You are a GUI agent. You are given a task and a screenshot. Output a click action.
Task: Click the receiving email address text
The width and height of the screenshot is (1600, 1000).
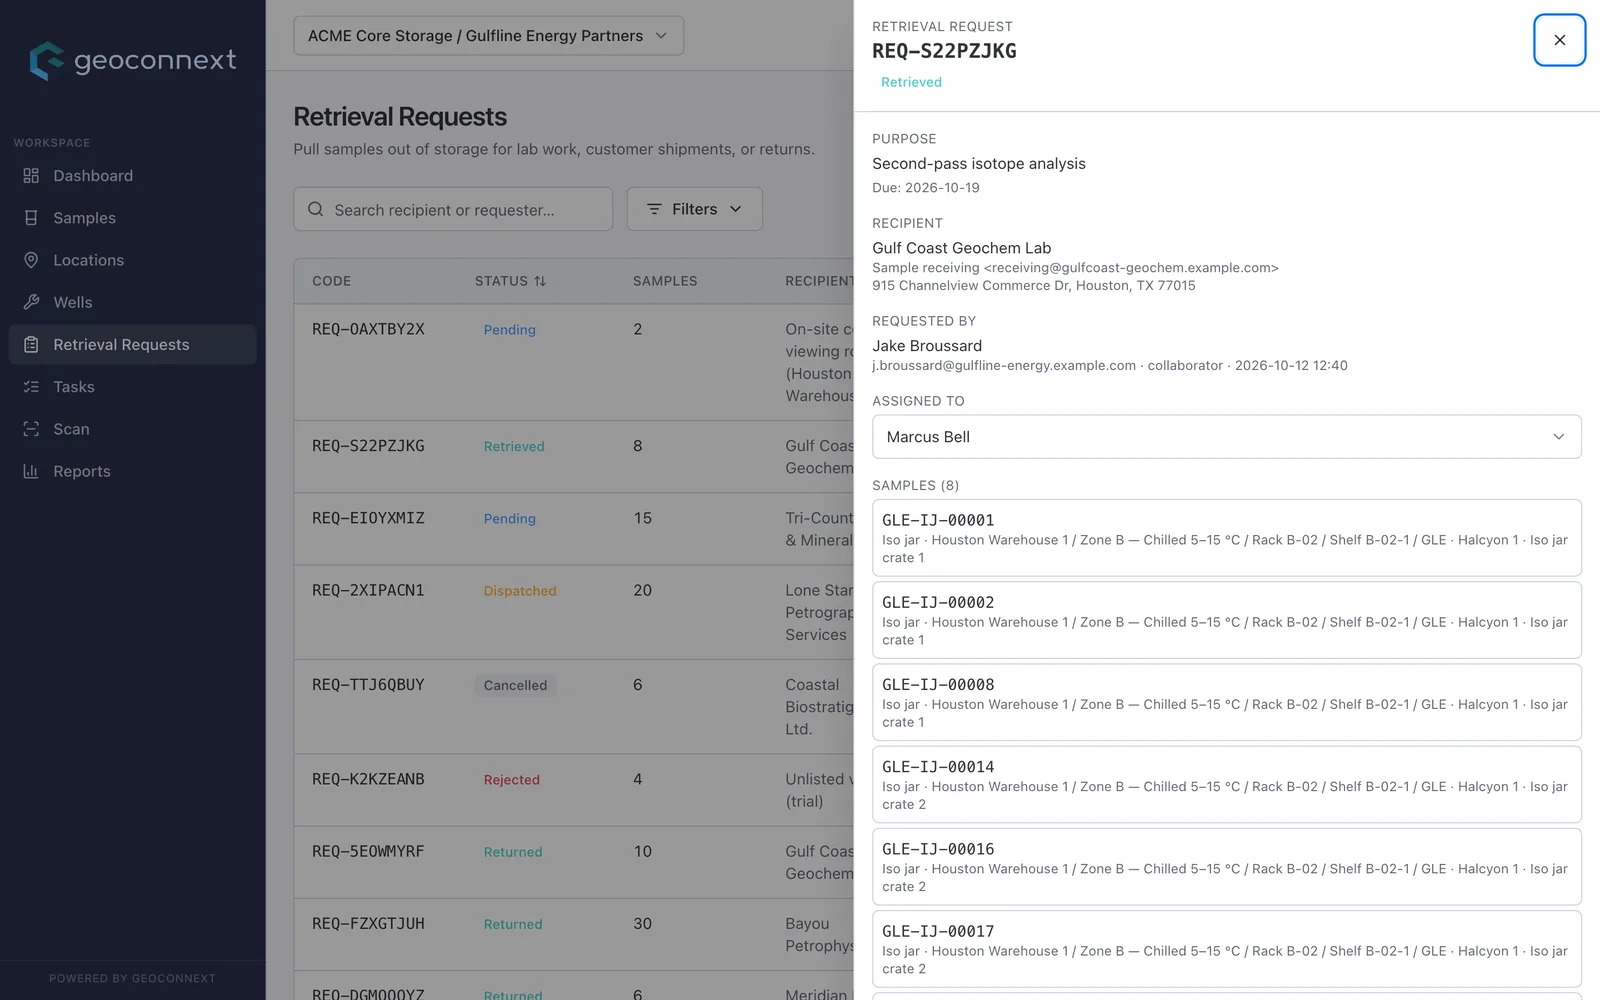point(1131,268)
